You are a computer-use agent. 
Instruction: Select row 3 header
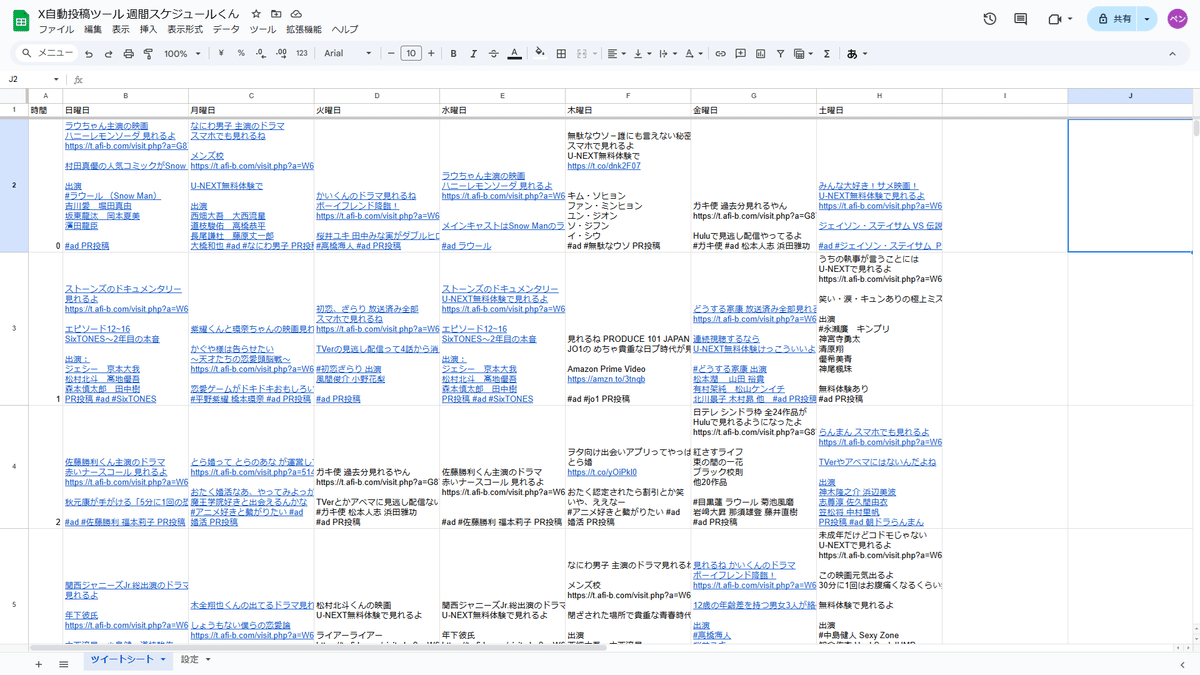13,329
